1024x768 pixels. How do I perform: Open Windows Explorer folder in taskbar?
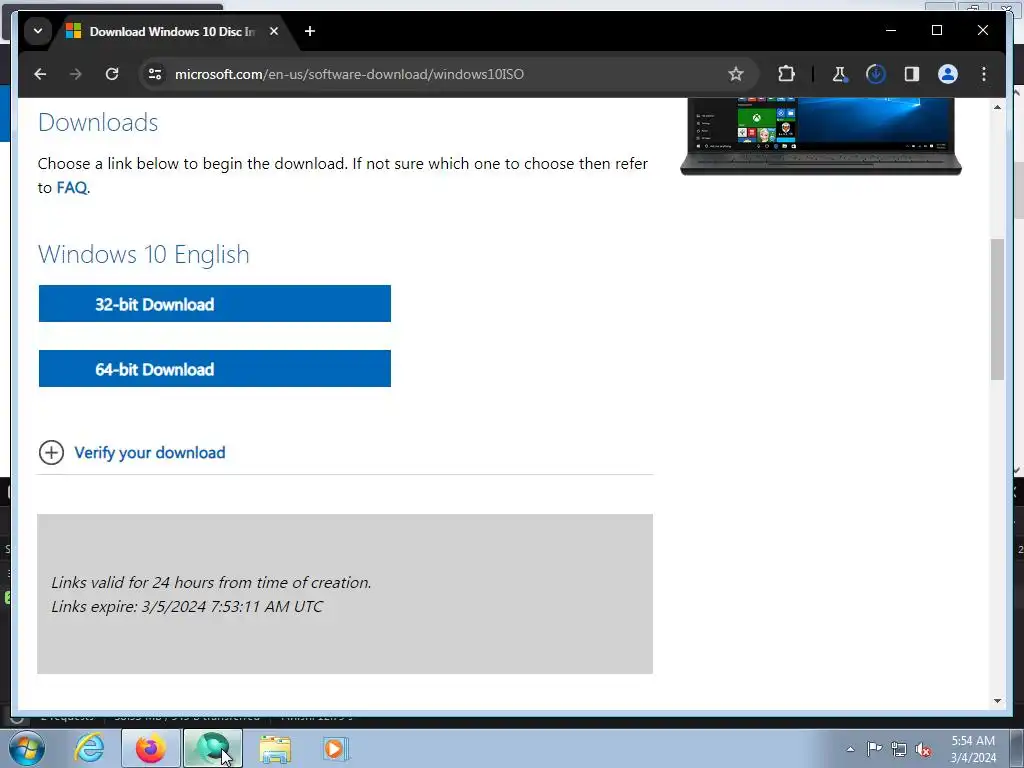click(x=275, y=748)
